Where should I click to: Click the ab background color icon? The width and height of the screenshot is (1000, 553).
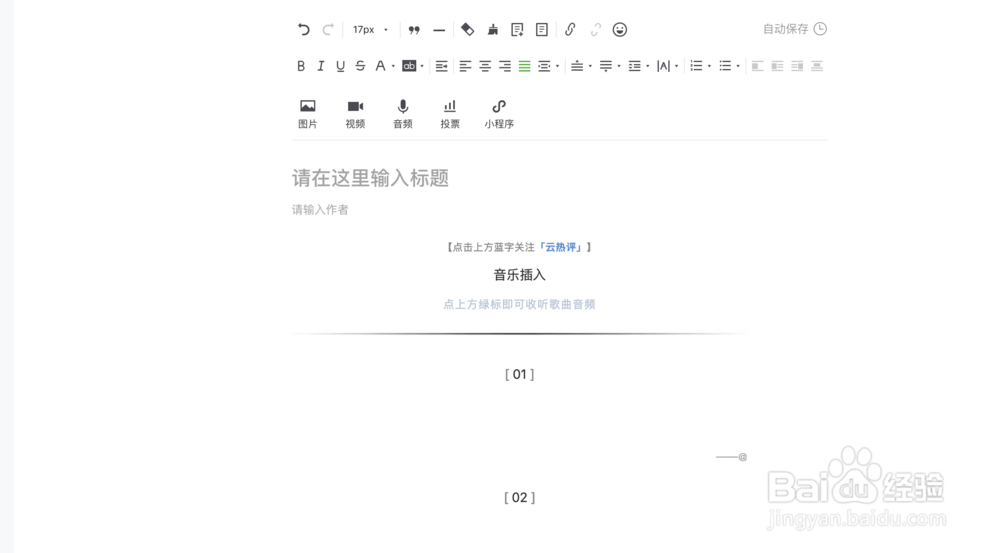409,66
